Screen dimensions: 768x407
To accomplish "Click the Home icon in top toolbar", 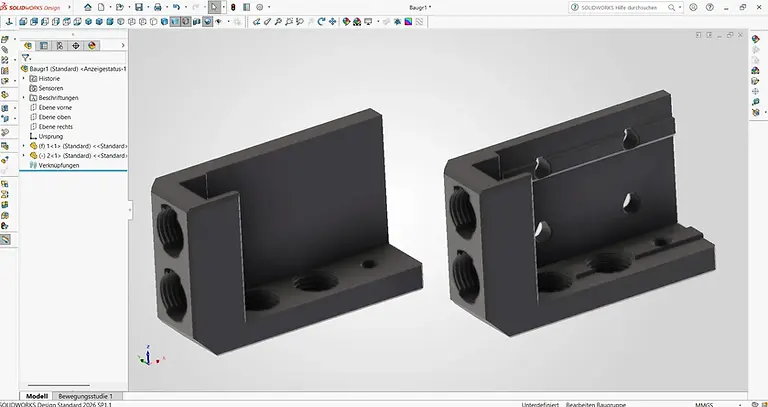I will tap(88, 7).
